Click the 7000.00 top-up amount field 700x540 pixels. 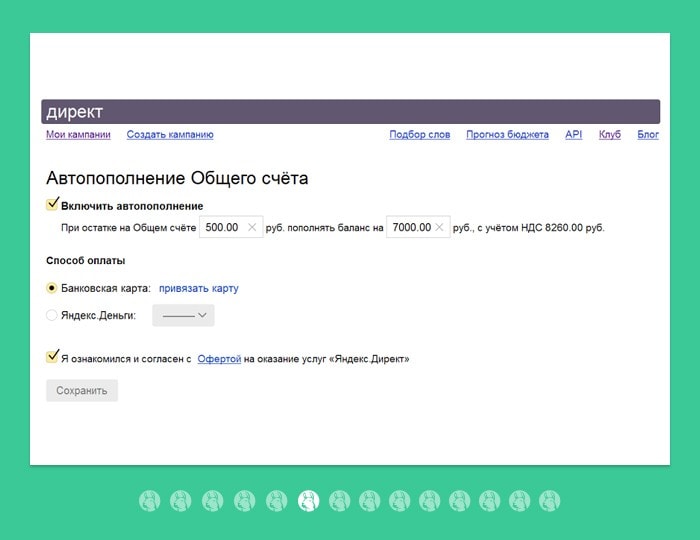(x=418, y=227)
